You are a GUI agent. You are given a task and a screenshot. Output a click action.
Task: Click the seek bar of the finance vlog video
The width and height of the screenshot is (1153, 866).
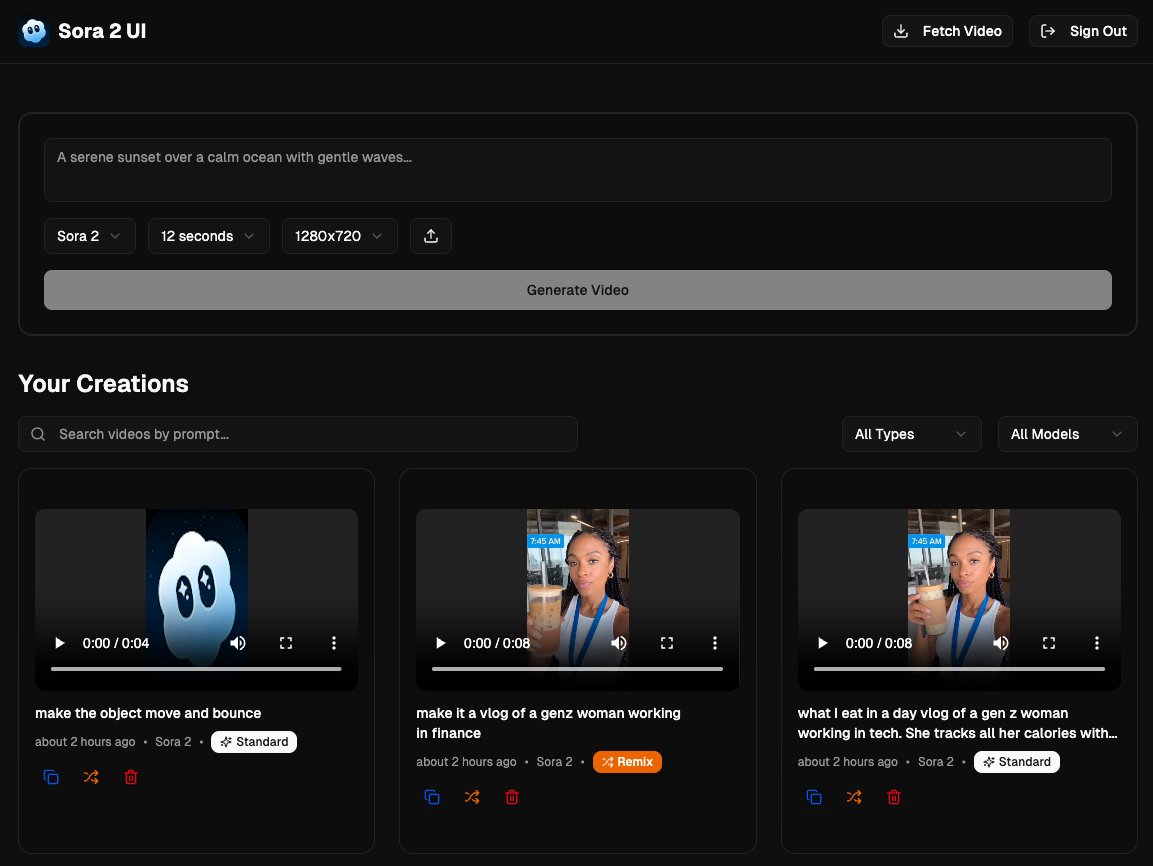click(578, 668)
